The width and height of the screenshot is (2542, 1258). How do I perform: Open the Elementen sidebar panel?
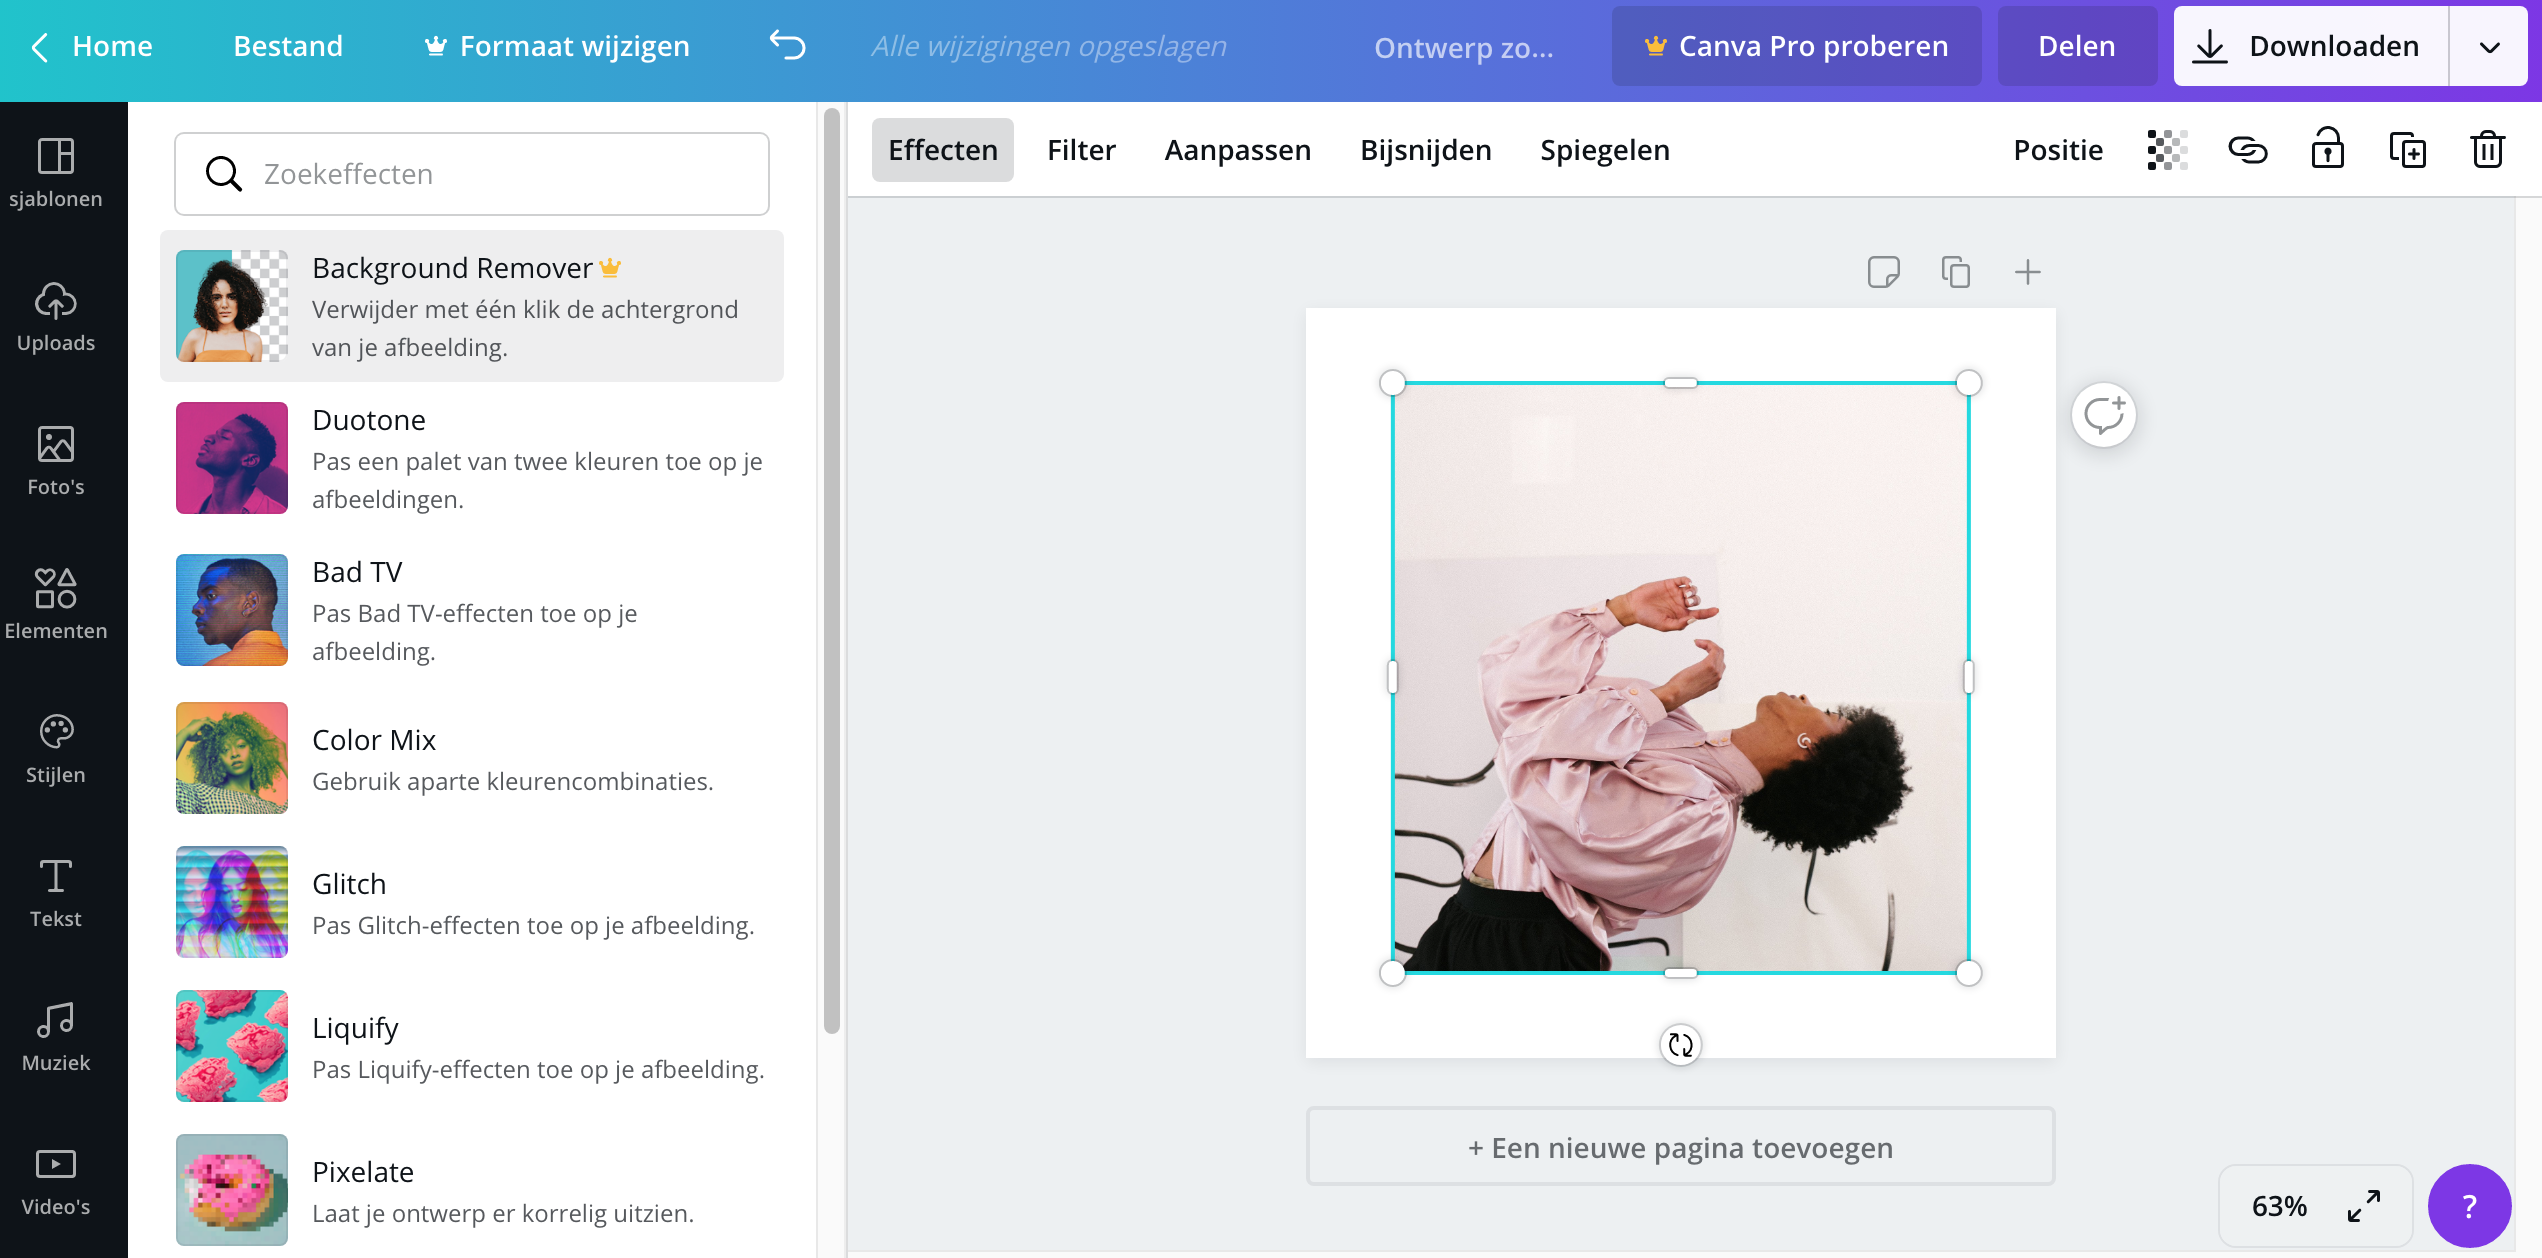56,606
